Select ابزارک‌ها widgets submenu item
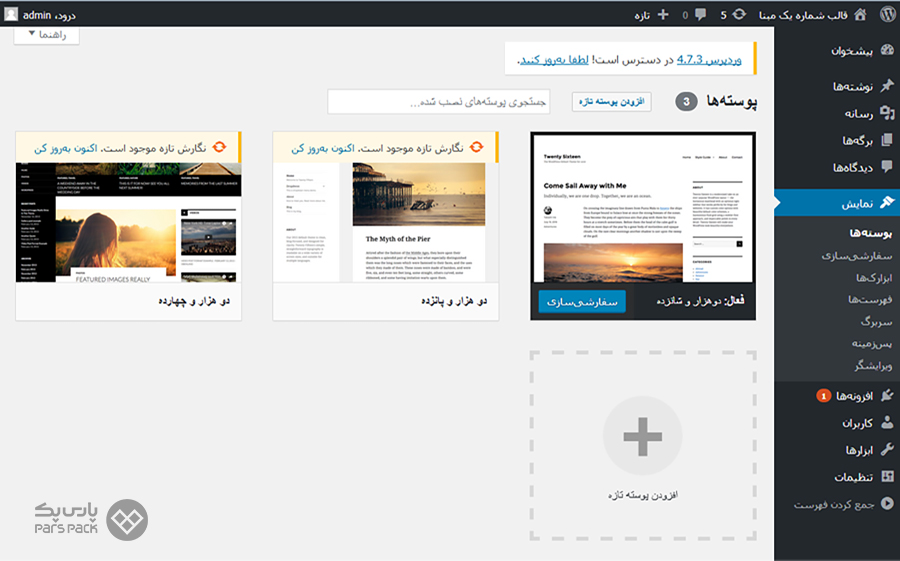900x561 pixels. (874, 278)
